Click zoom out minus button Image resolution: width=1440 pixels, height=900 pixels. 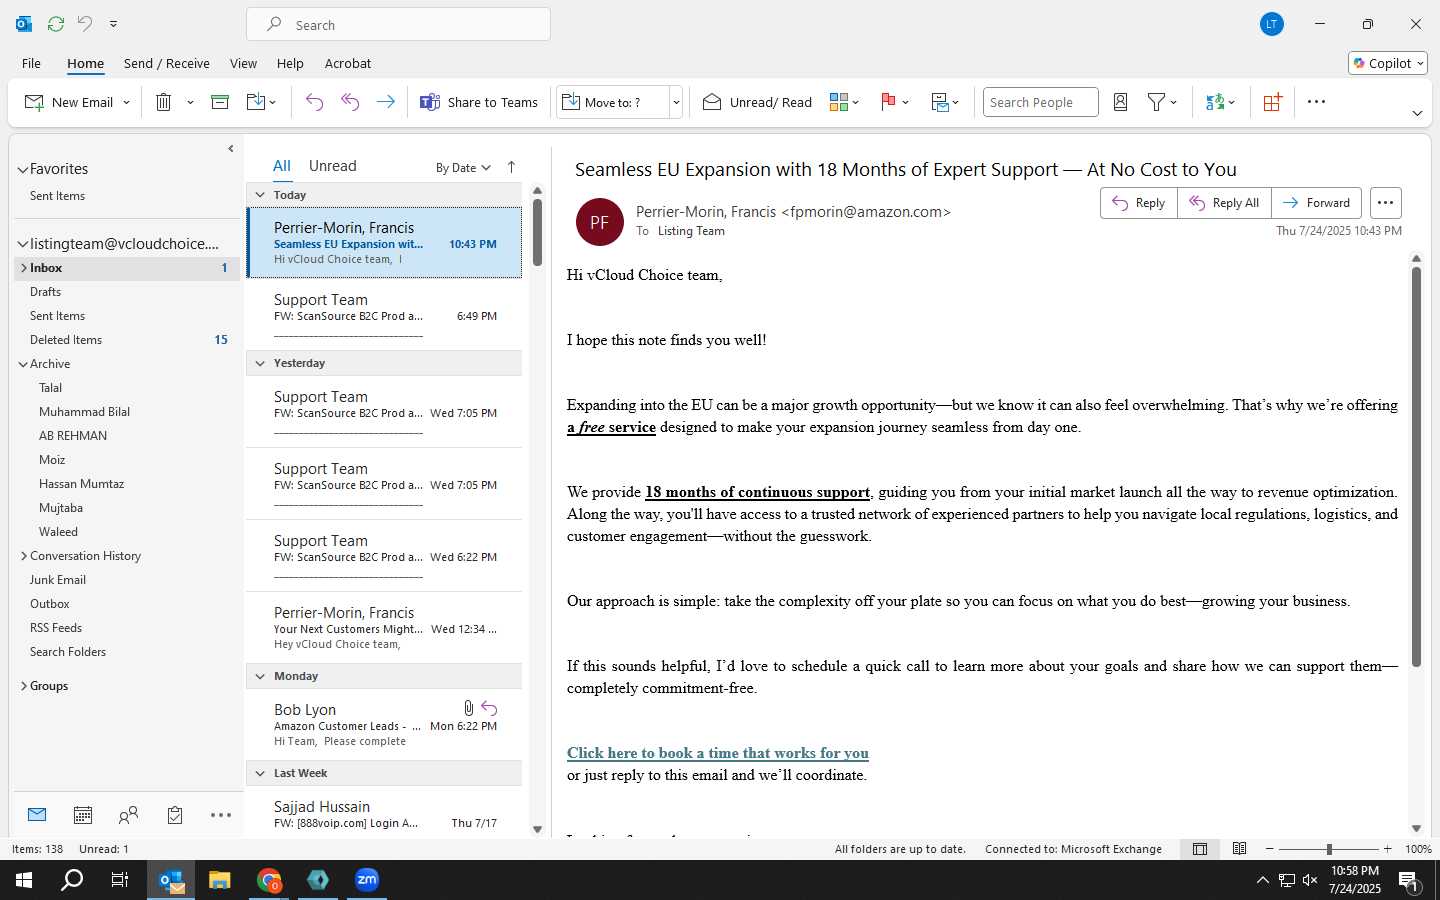pos(1270,849)
